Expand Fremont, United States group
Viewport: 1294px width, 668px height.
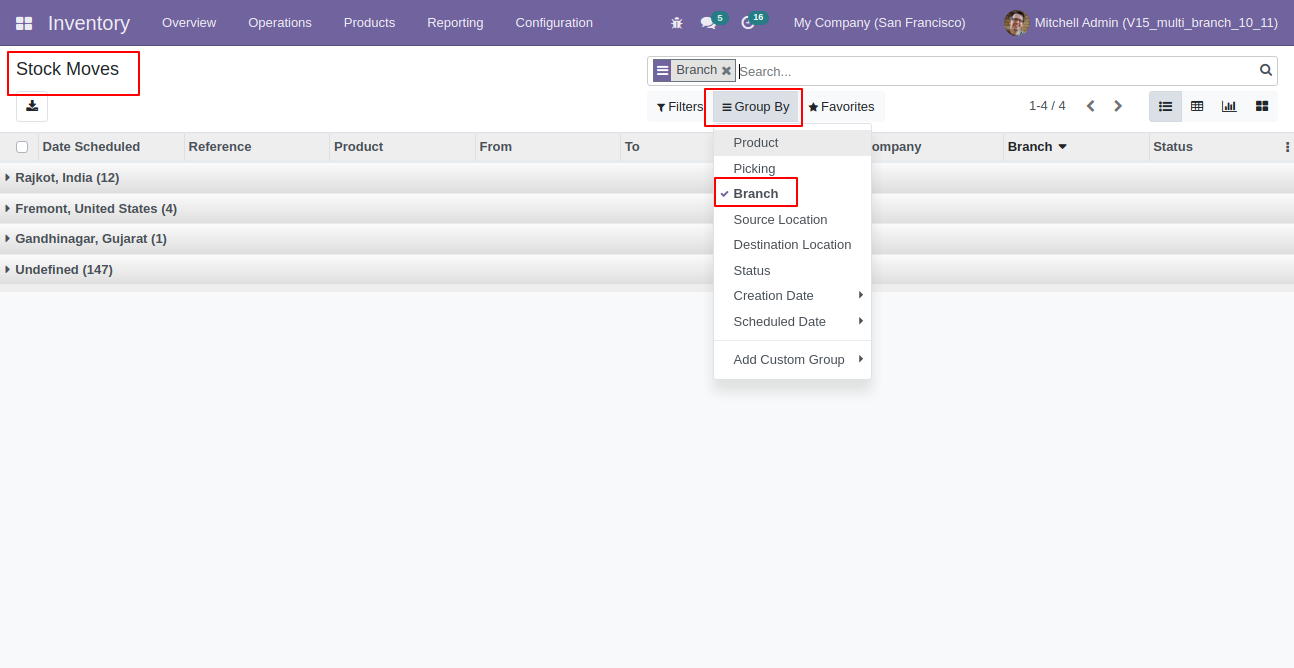point(647,209)
